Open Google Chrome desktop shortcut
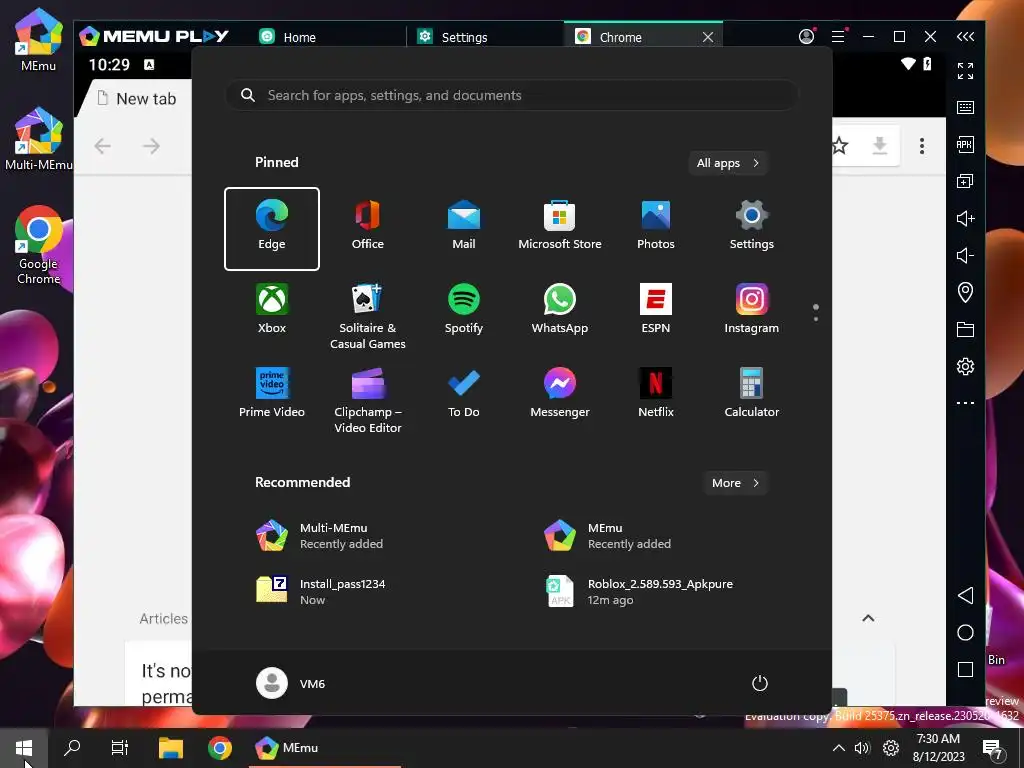1024x768 pixels. [39, 246]
